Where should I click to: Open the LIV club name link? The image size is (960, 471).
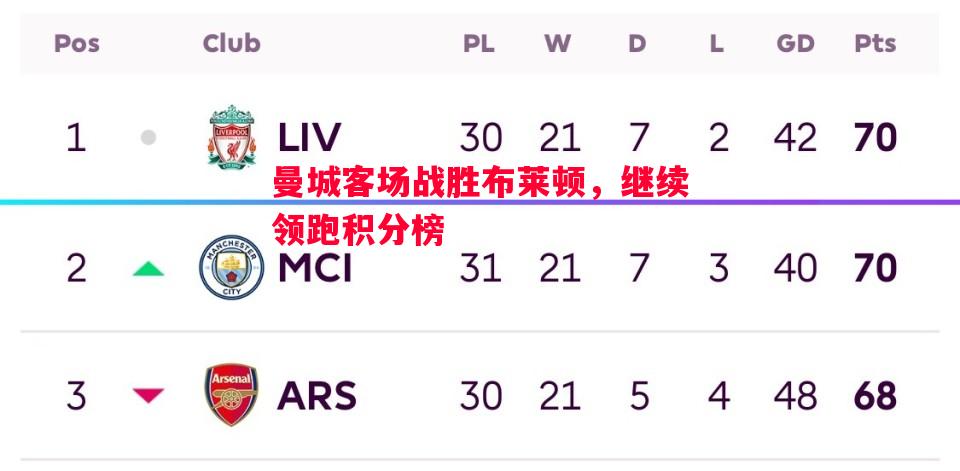click(x=309, y=138)
